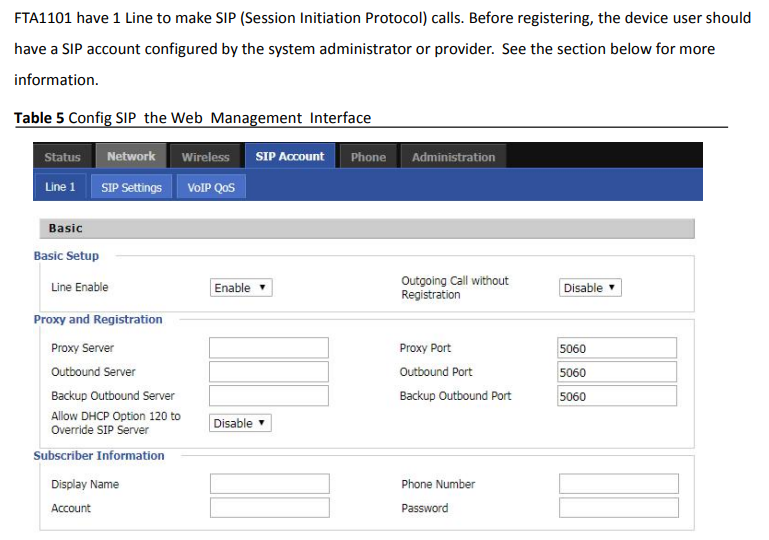Click the Outbound Server input field
This screenshot has width=769, height=540.
click(269, 372)
